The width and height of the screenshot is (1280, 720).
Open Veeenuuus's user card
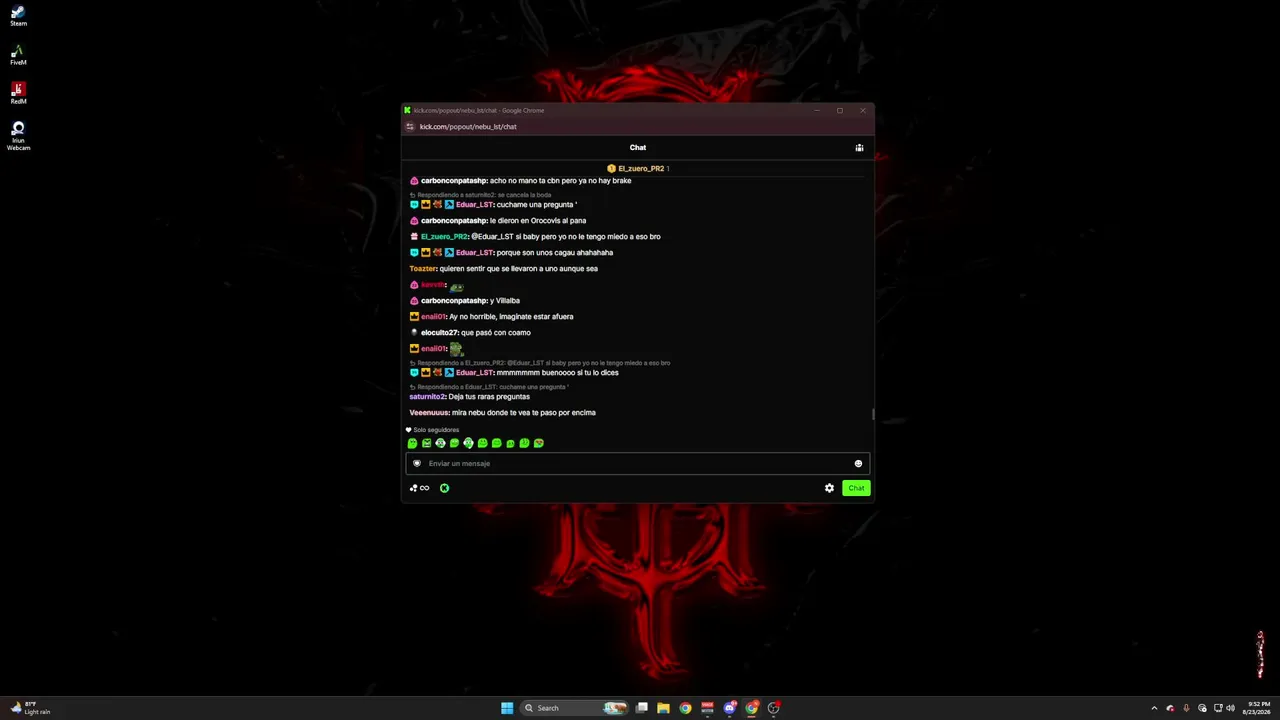429,413
